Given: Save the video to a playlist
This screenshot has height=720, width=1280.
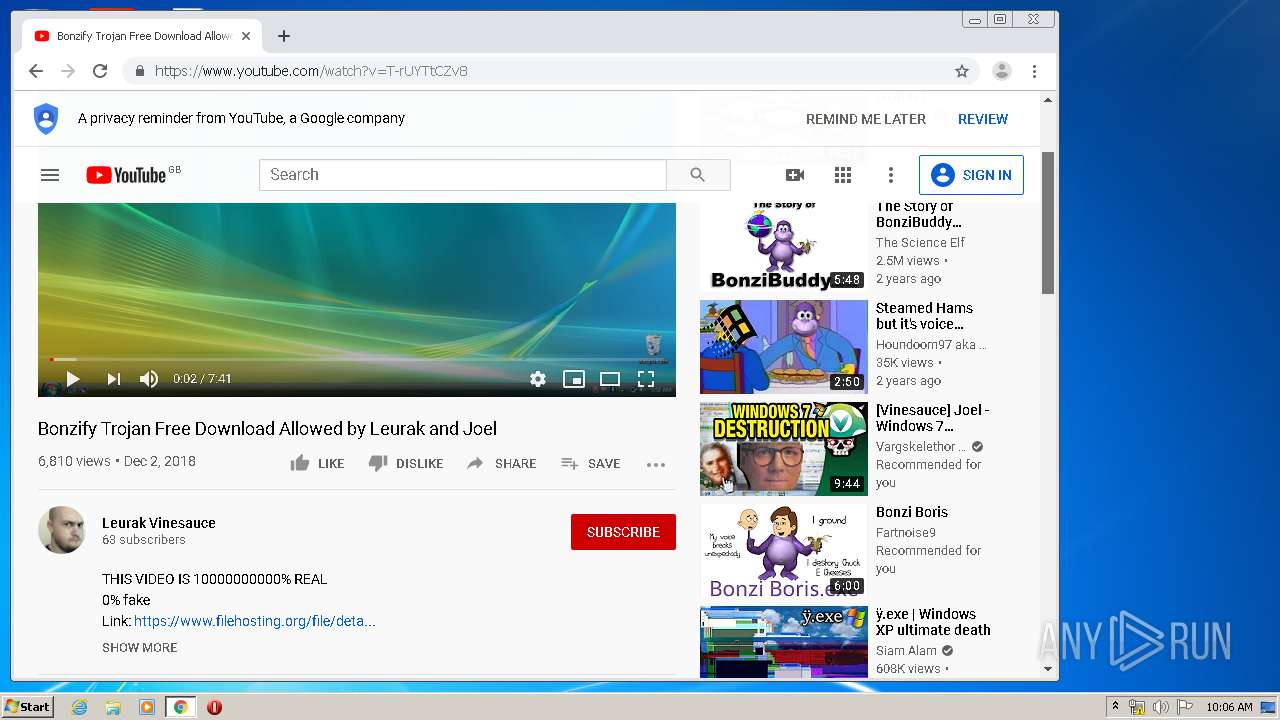Looking at the screenshot, I should [x=591, y=464].
